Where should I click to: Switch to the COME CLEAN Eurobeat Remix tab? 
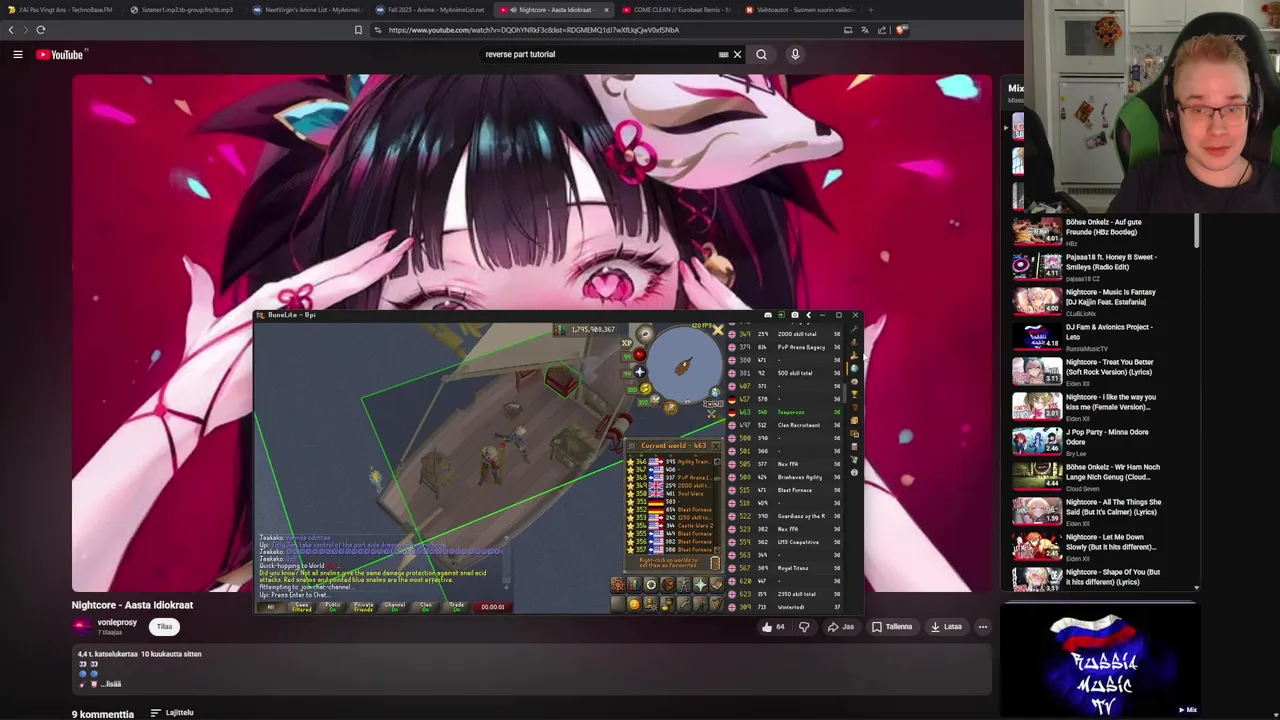tap(677, 10)
